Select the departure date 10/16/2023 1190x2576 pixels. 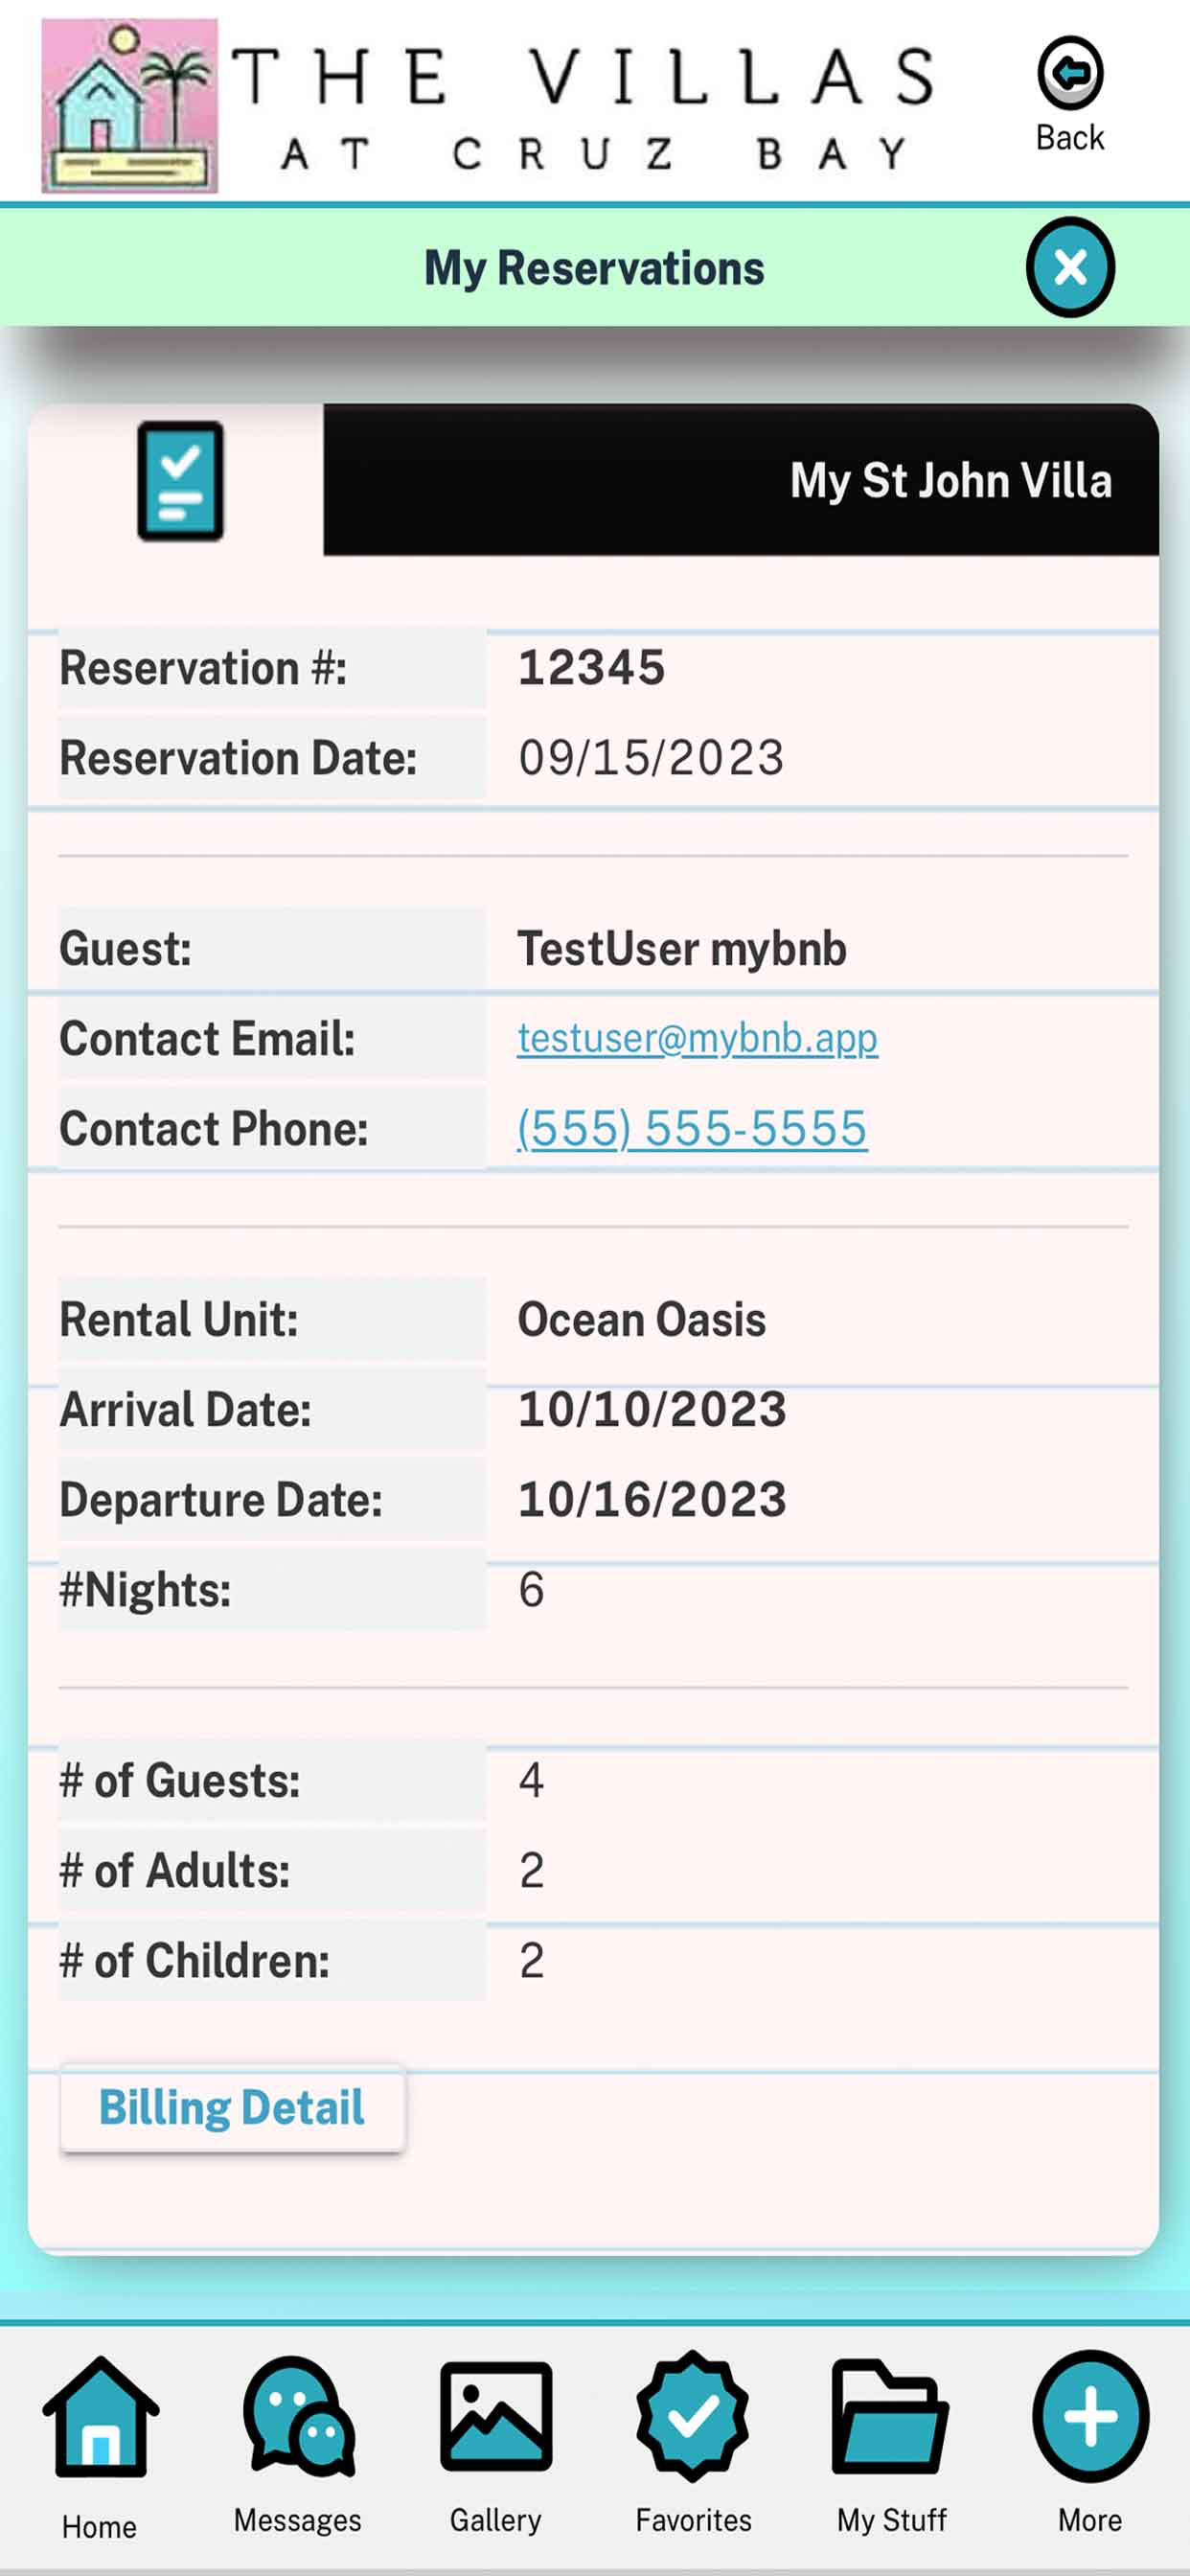(x=652, y=1499)
